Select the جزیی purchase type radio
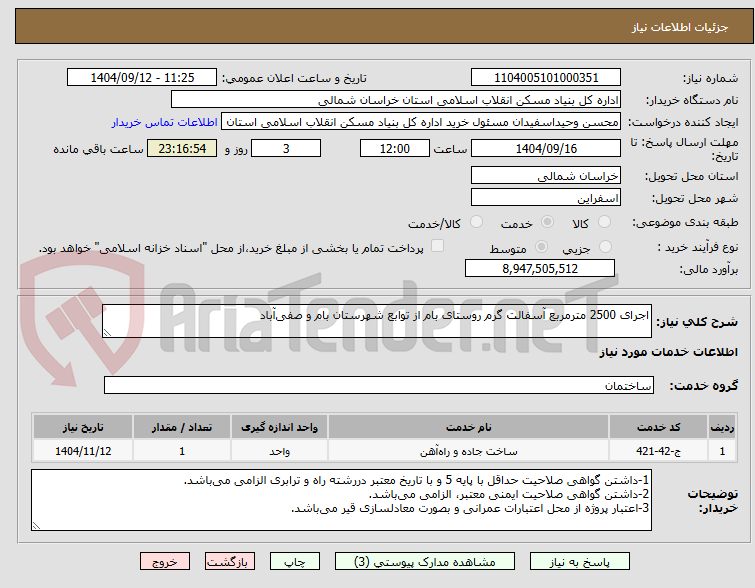 (x=605, y=247)
